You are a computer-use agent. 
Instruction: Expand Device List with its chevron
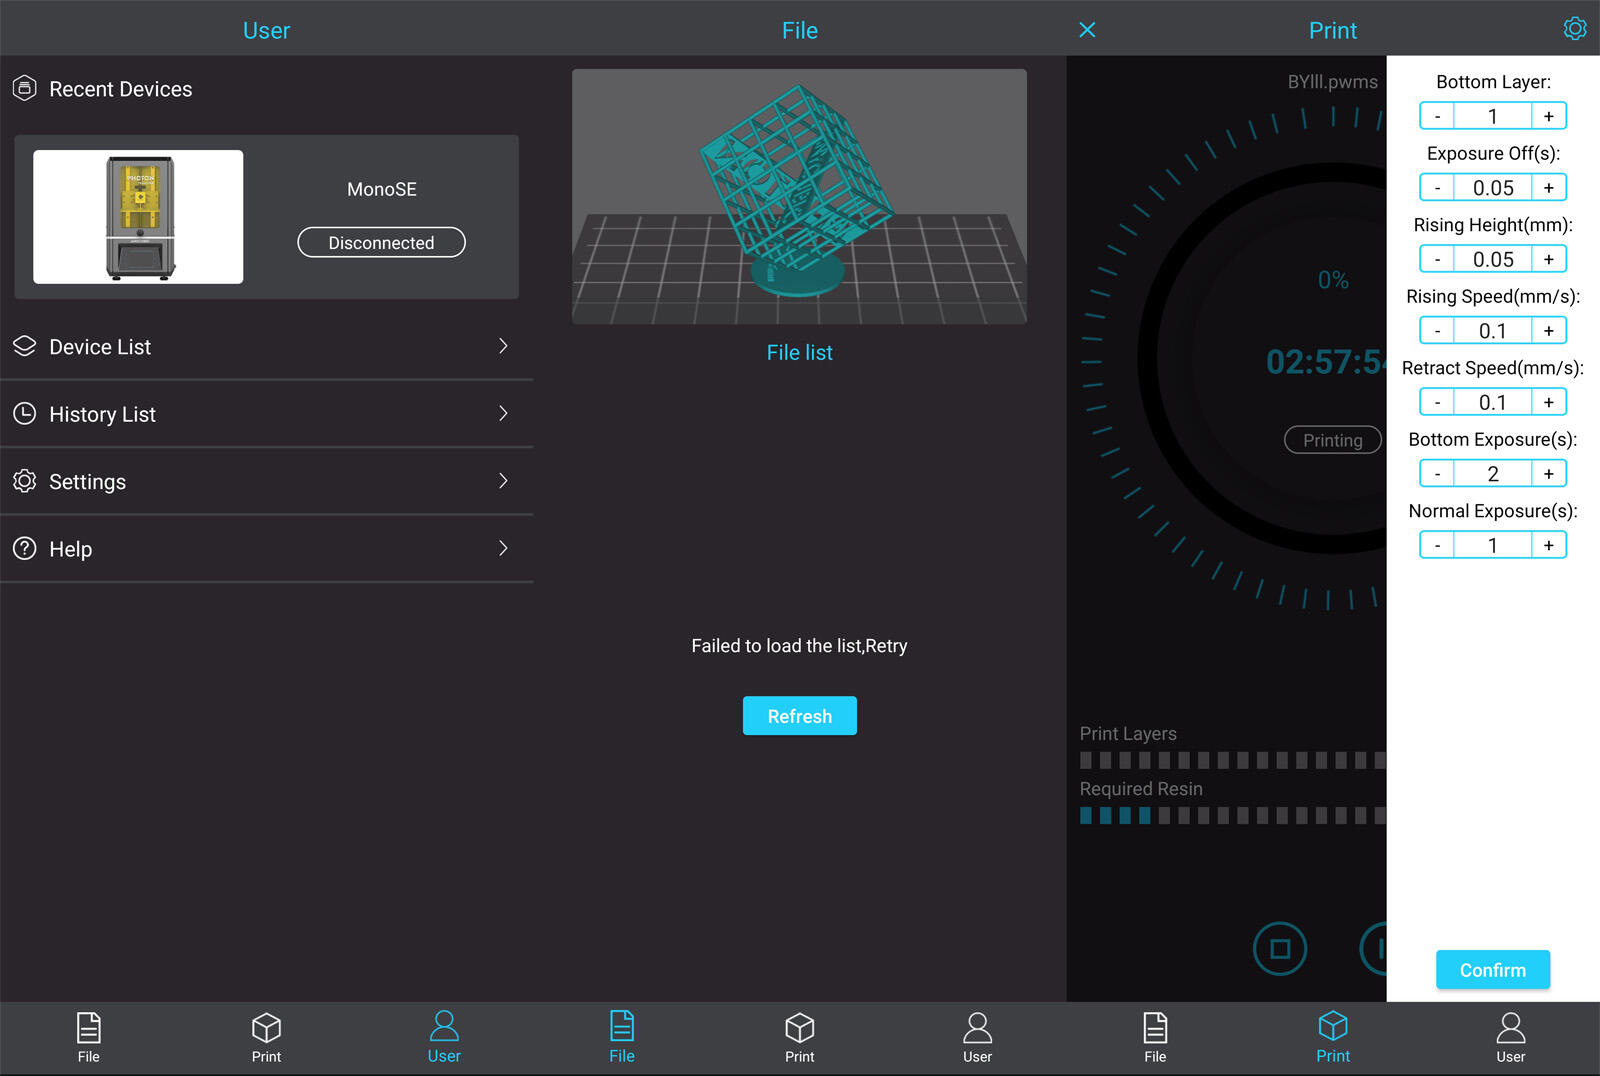pos(503,346)
